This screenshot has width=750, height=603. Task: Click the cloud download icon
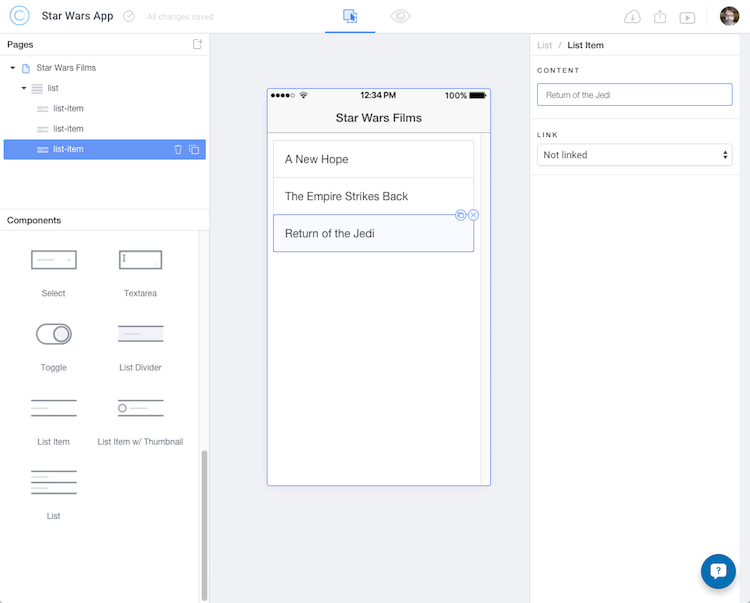pyautogui.click(x=632, y=17)
